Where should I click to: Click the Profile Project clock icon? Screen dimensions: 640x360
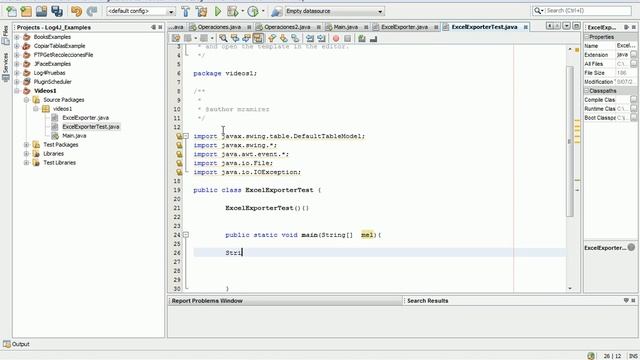(x=253, y=11)
